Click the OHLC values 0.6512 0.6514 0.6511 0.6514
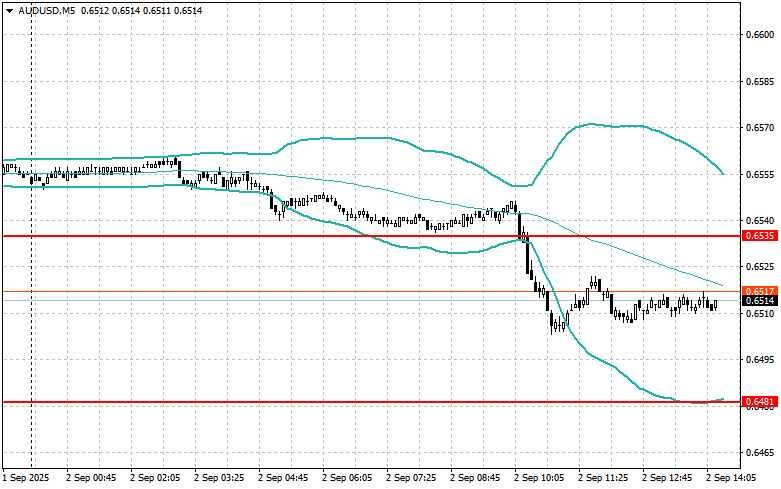This screenshot has height=489, width=781. [x=141, y=10]
